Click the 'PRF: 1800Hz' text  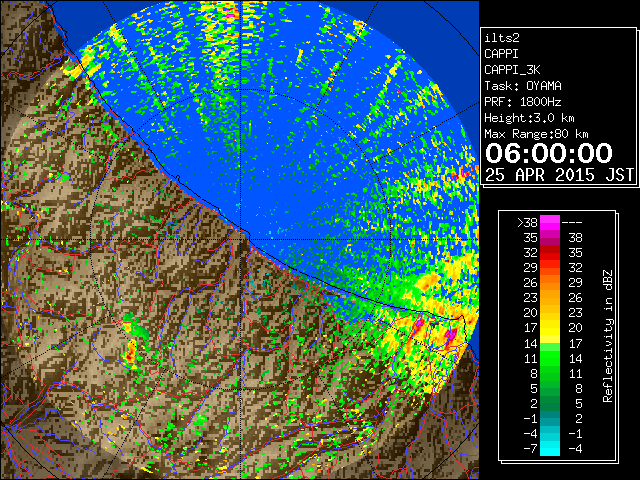[x=523, y=102]
